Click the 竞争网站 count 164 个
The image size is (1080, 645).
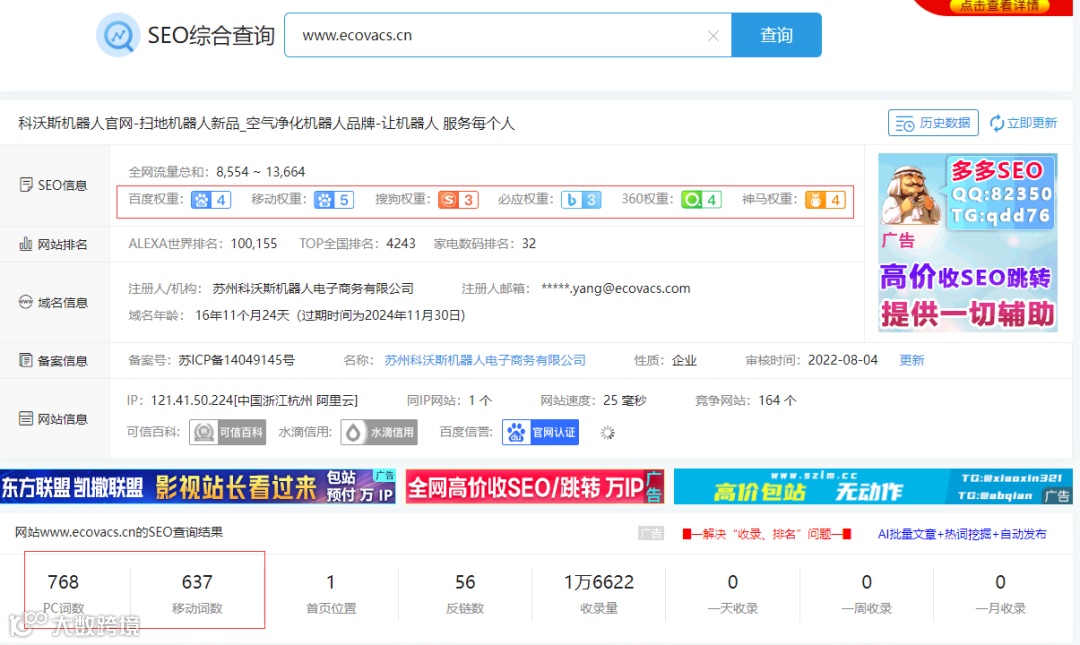pyautogui.click(x=777, y=400)
